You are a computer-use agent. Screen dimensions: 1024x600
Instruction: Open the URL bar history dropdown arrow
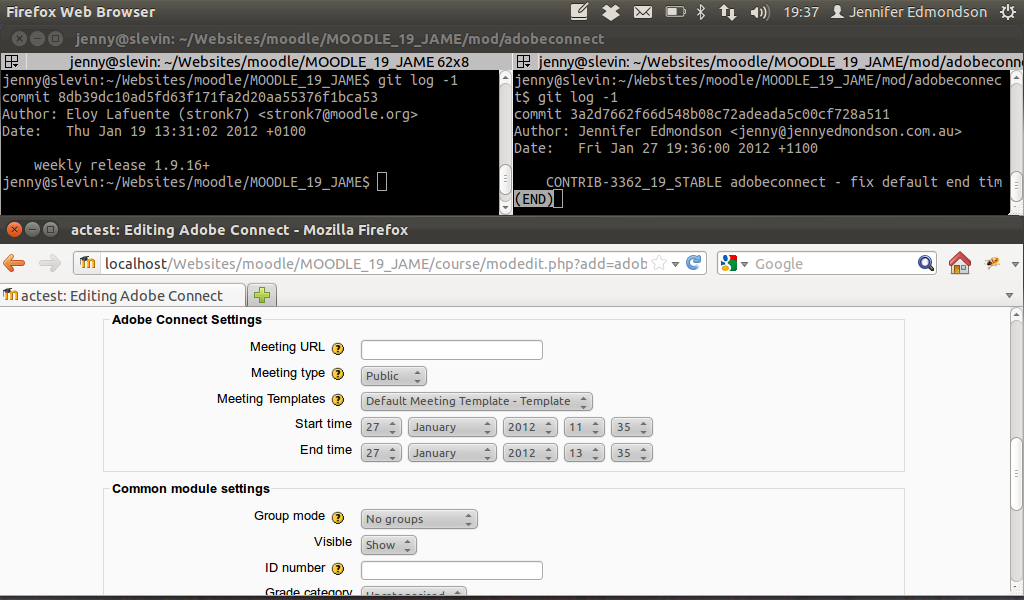click(675, 264)
